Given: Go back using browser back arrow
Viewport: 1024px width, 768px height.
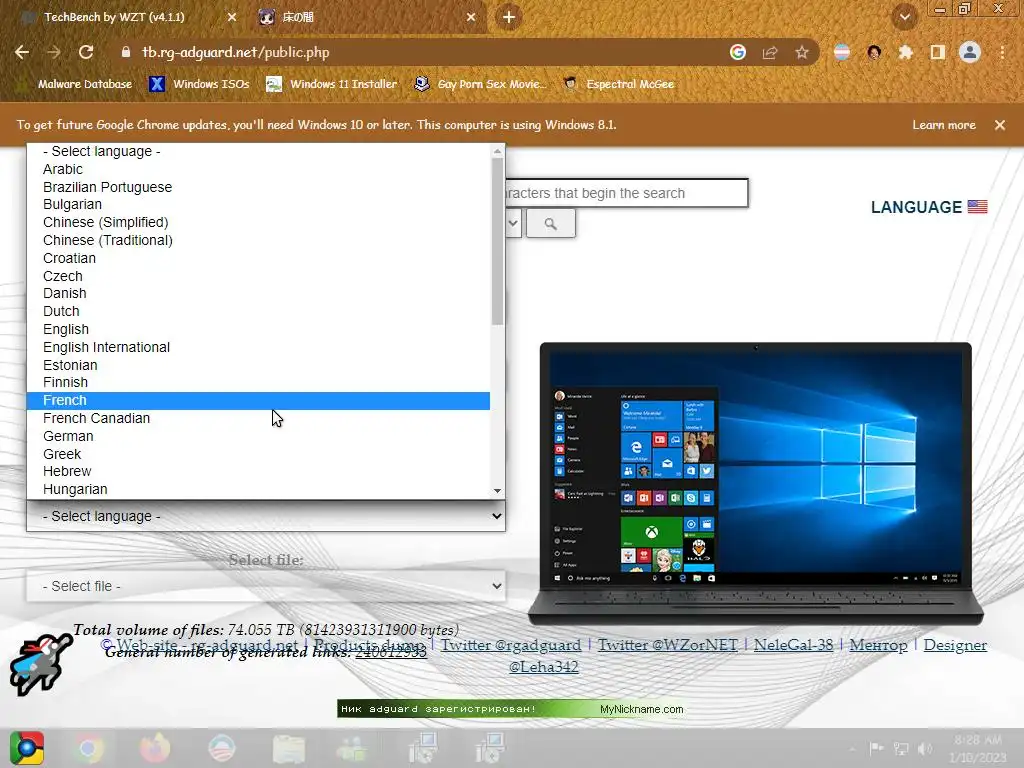Looking at the screenshot, I should click(x=22, y=52).
